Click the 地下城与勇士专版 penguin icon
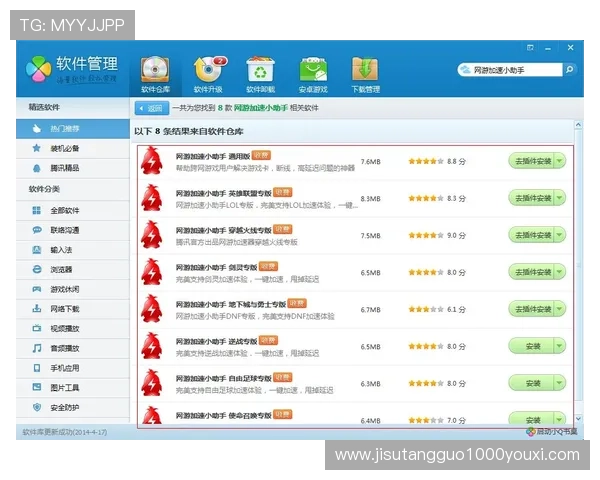This screenshot has height=480, width=600. [x=152, y=309]
